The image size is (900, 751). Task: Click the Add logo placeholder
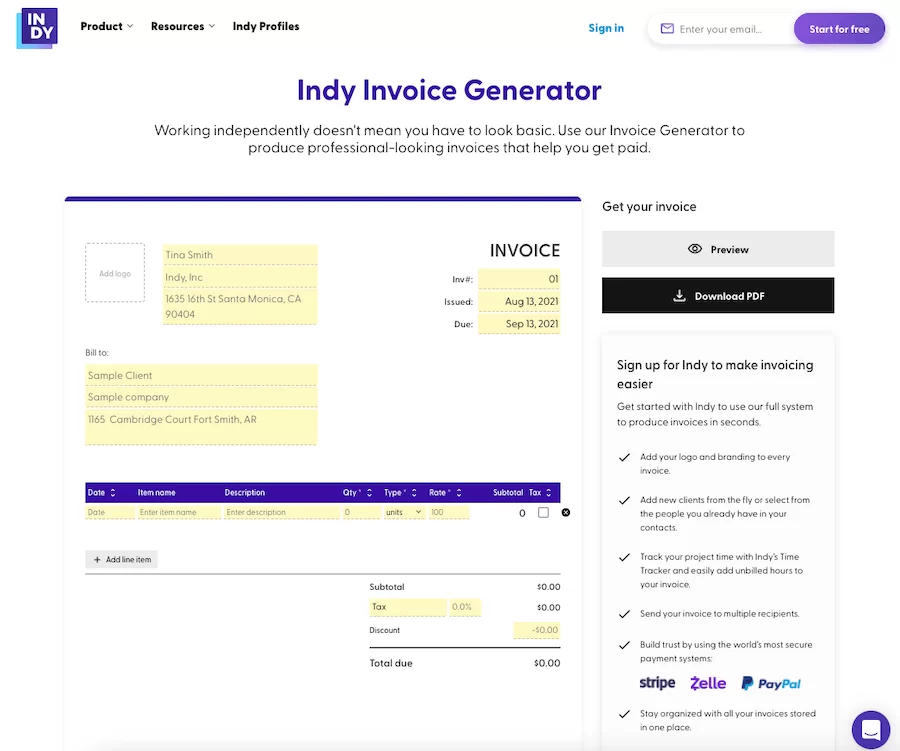(115, 273)
